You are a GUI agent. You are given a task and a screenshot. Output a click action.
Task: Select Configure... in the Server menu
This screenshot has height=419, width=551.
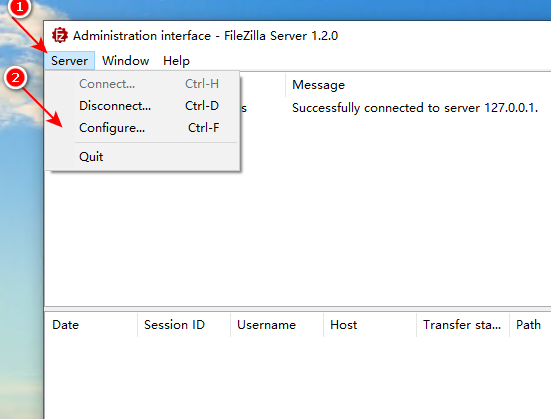tap(142, 128)
